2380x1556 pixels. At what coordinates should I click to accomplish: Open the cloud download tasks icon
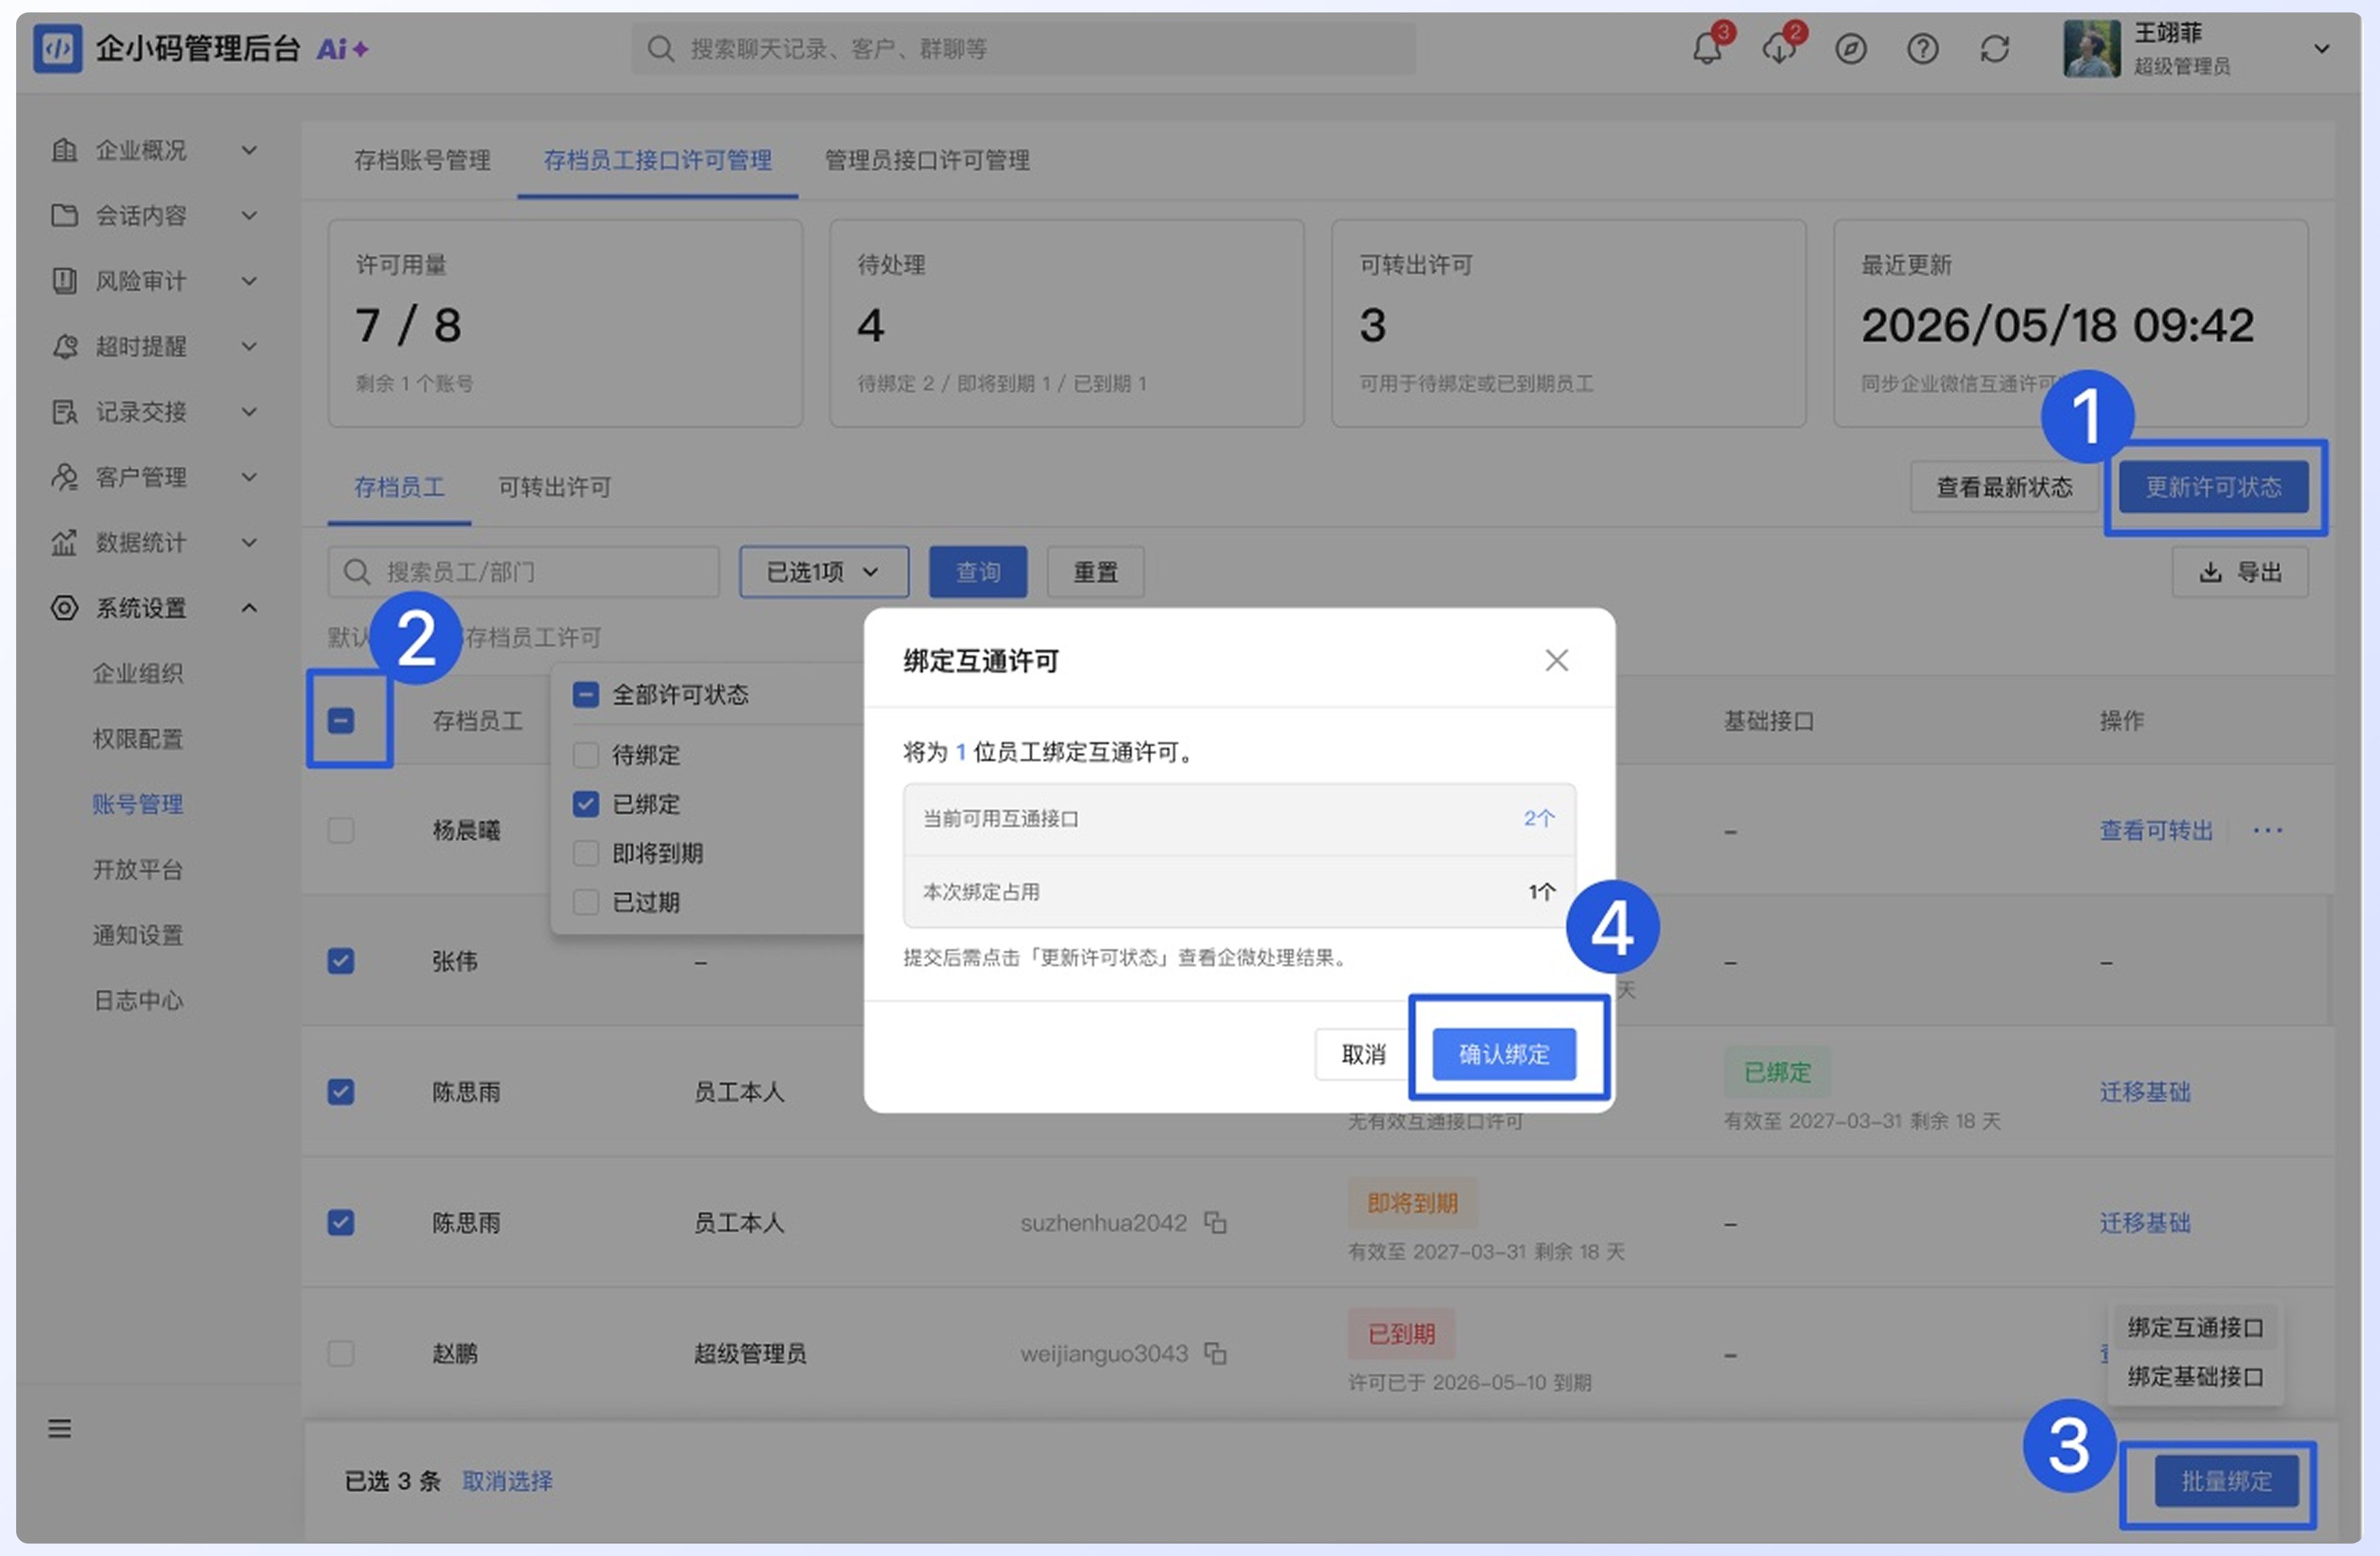click(x=1780, y=48)
